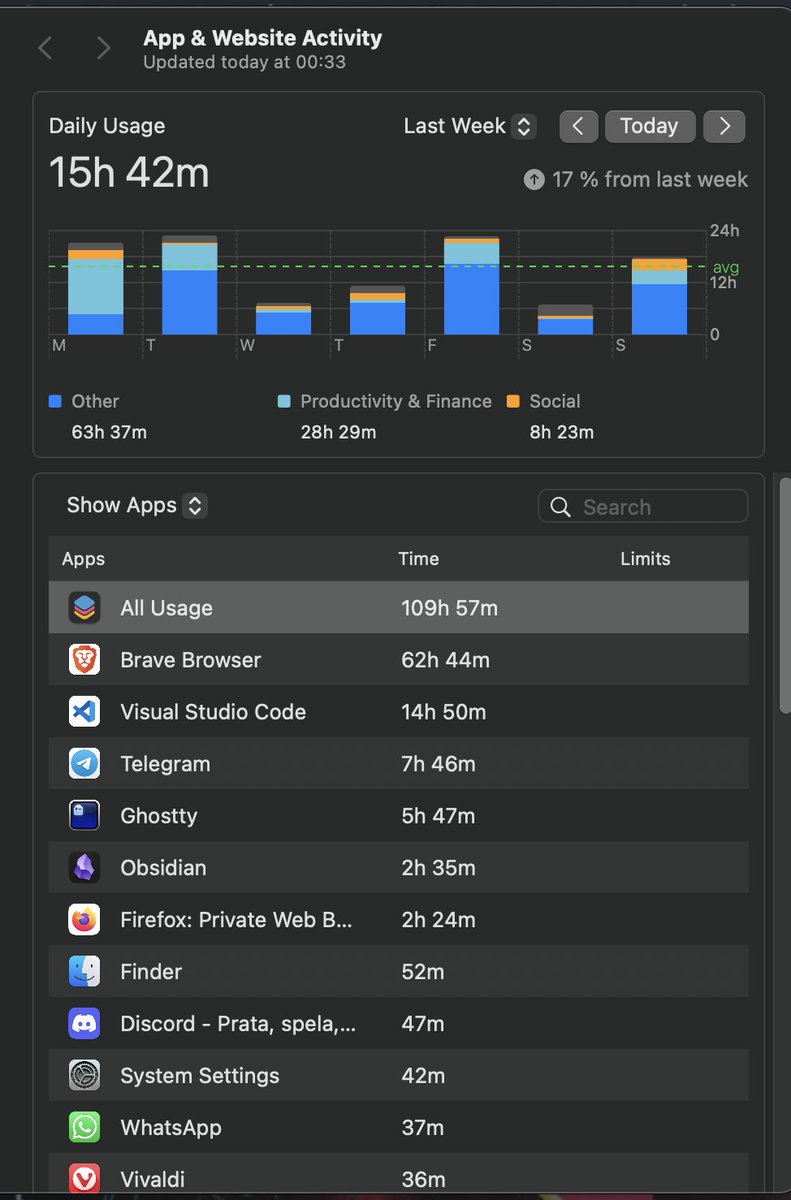Click the Brave Browser lion icon
Screen dimensions: 791x1200
(x=84, y=660)
